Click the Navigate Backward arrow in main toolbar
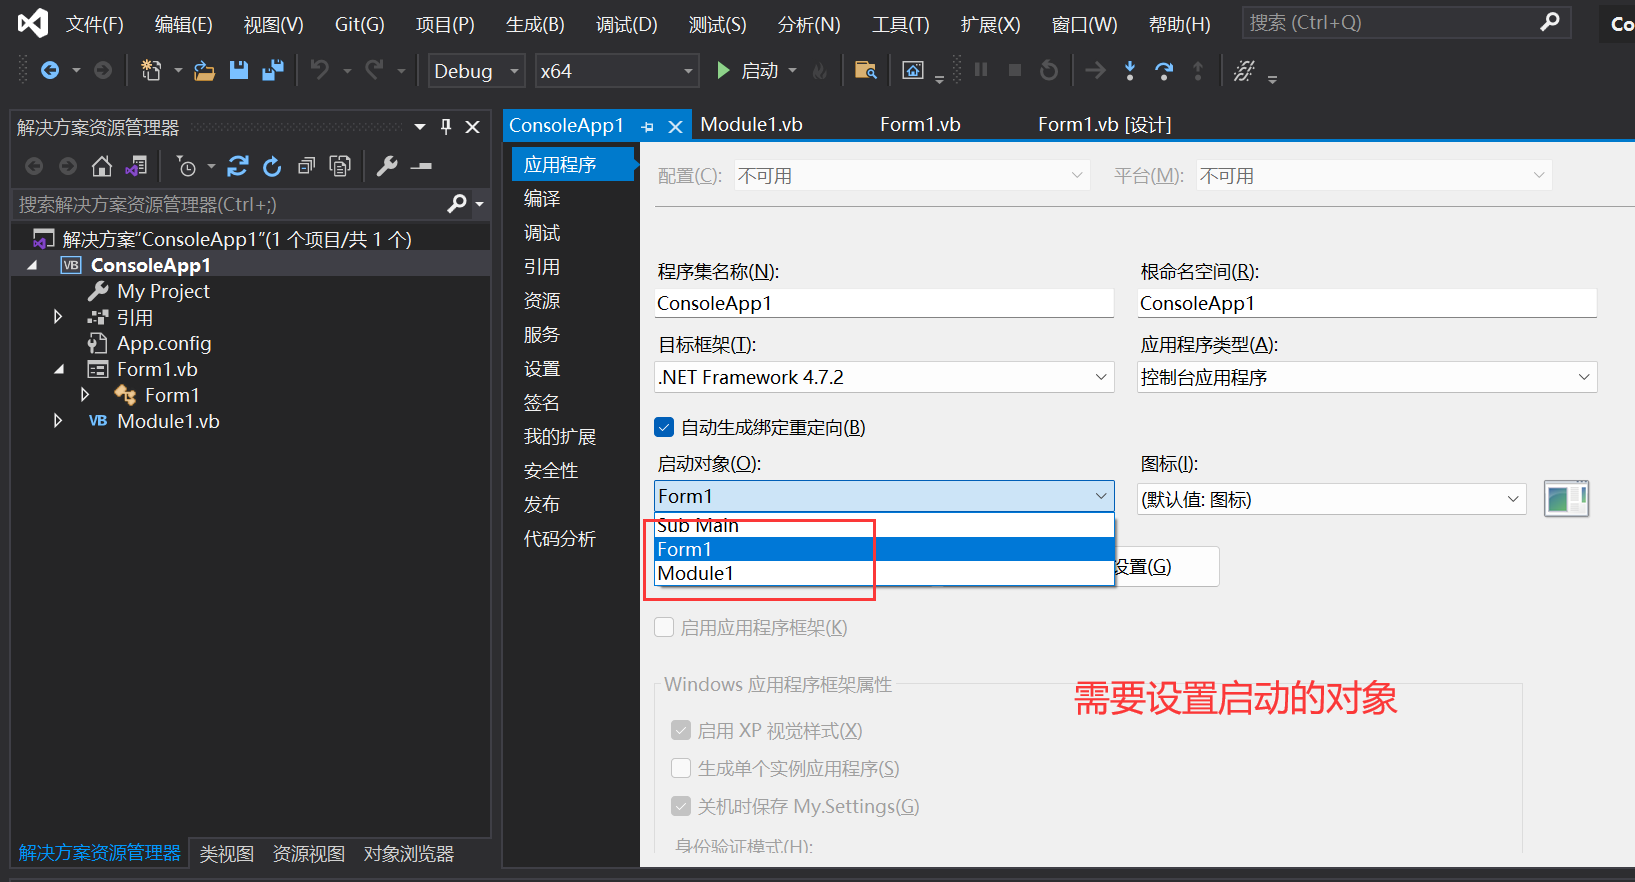 [49, 70]
